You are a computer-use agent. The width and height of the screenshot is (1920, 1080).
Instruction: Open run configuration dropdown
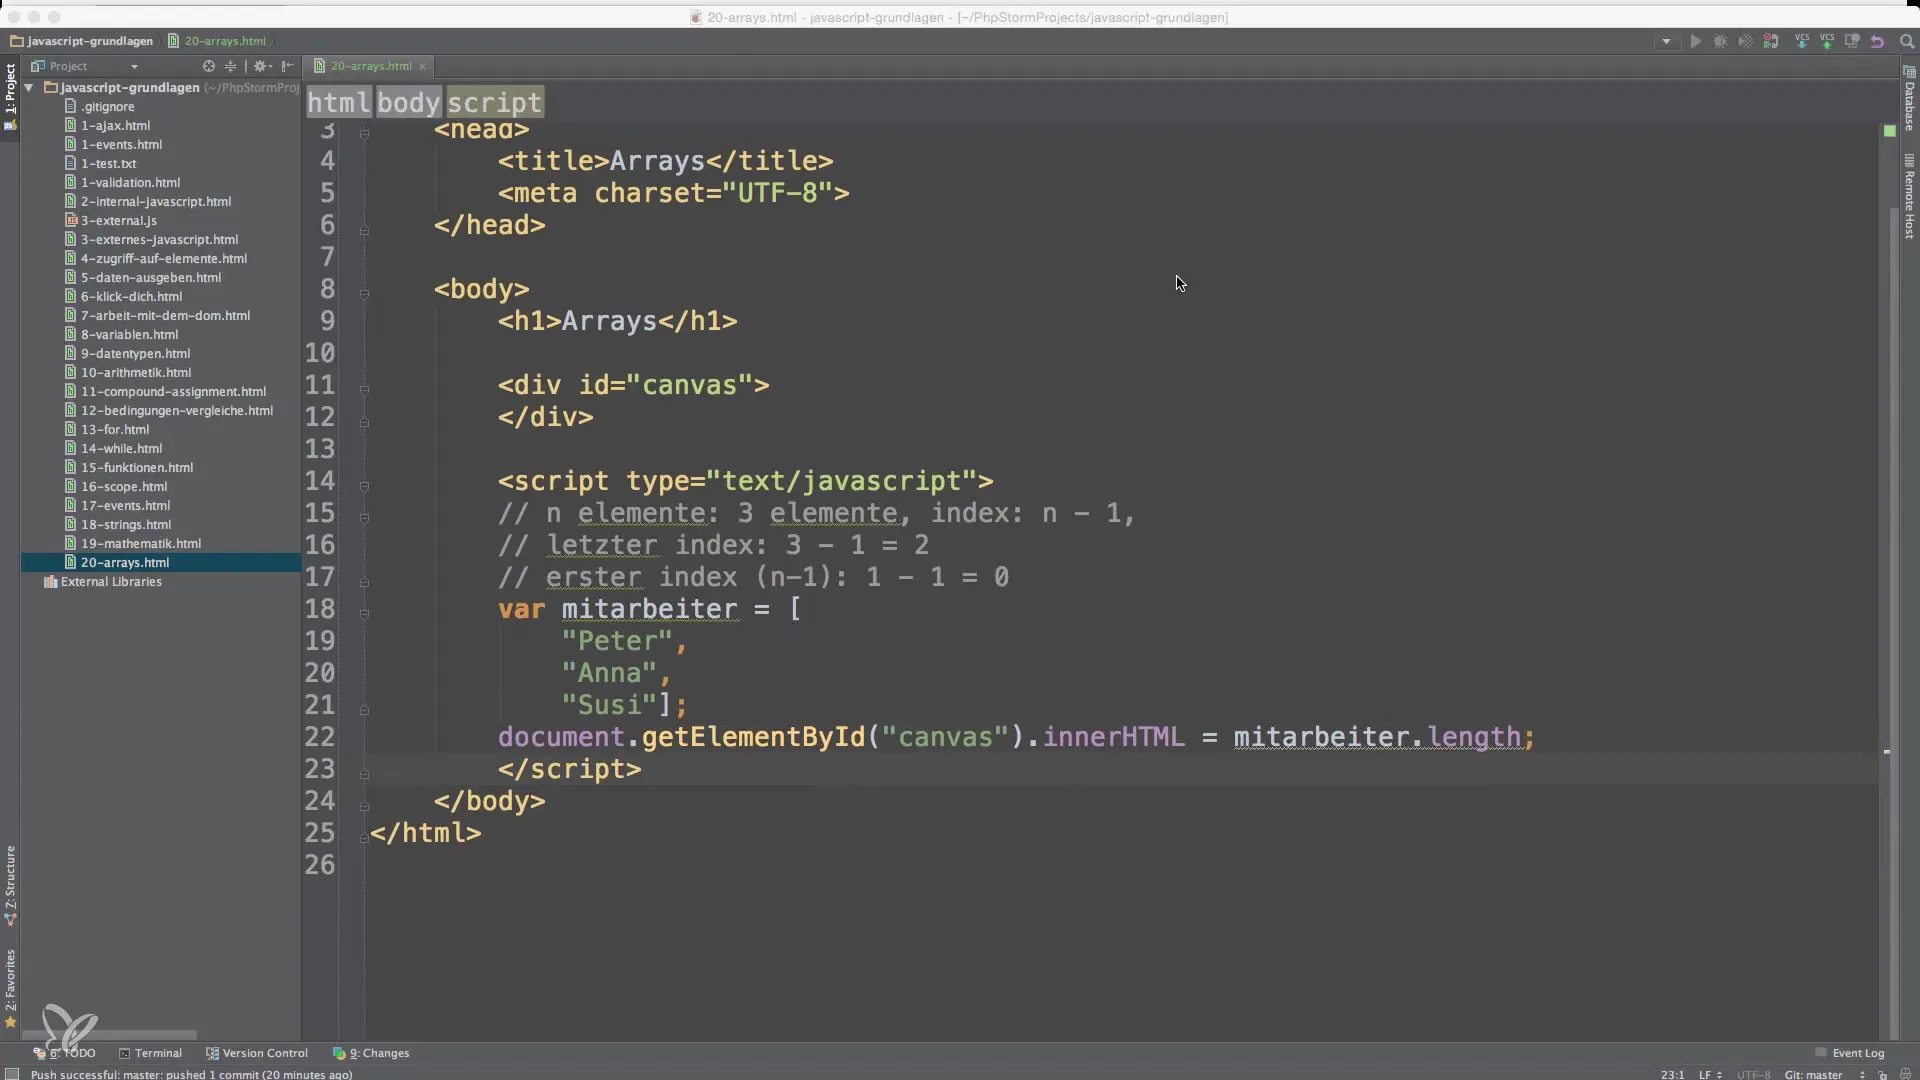(1666, 41)
